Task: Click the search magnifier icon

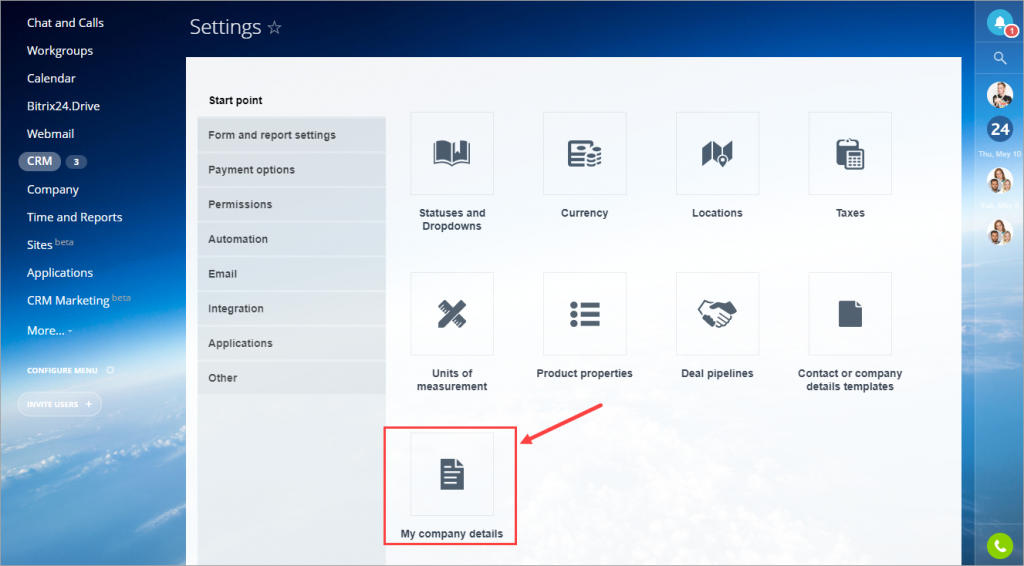Action: [x=999, y=59]
